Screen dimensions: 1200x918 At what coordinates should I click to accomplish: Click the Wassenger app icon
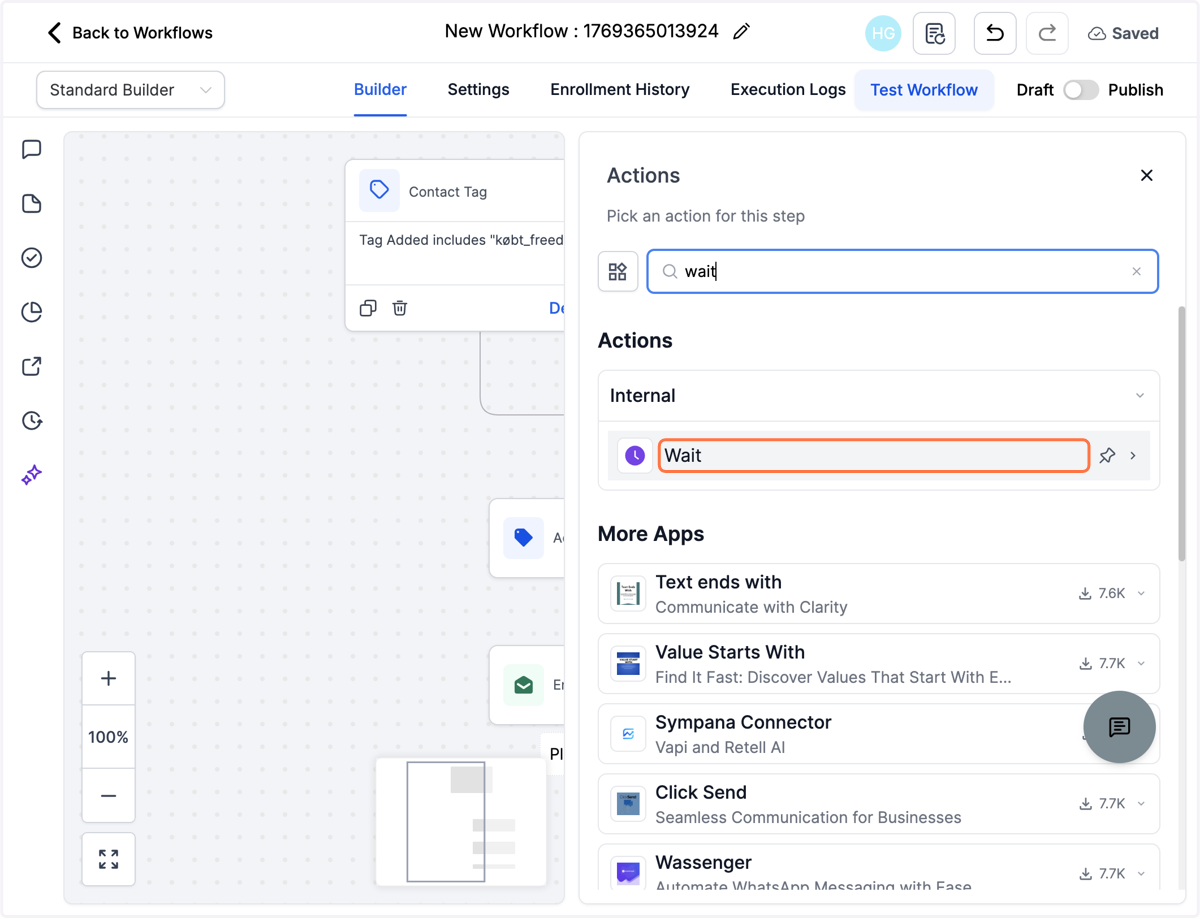click(628, 873)
